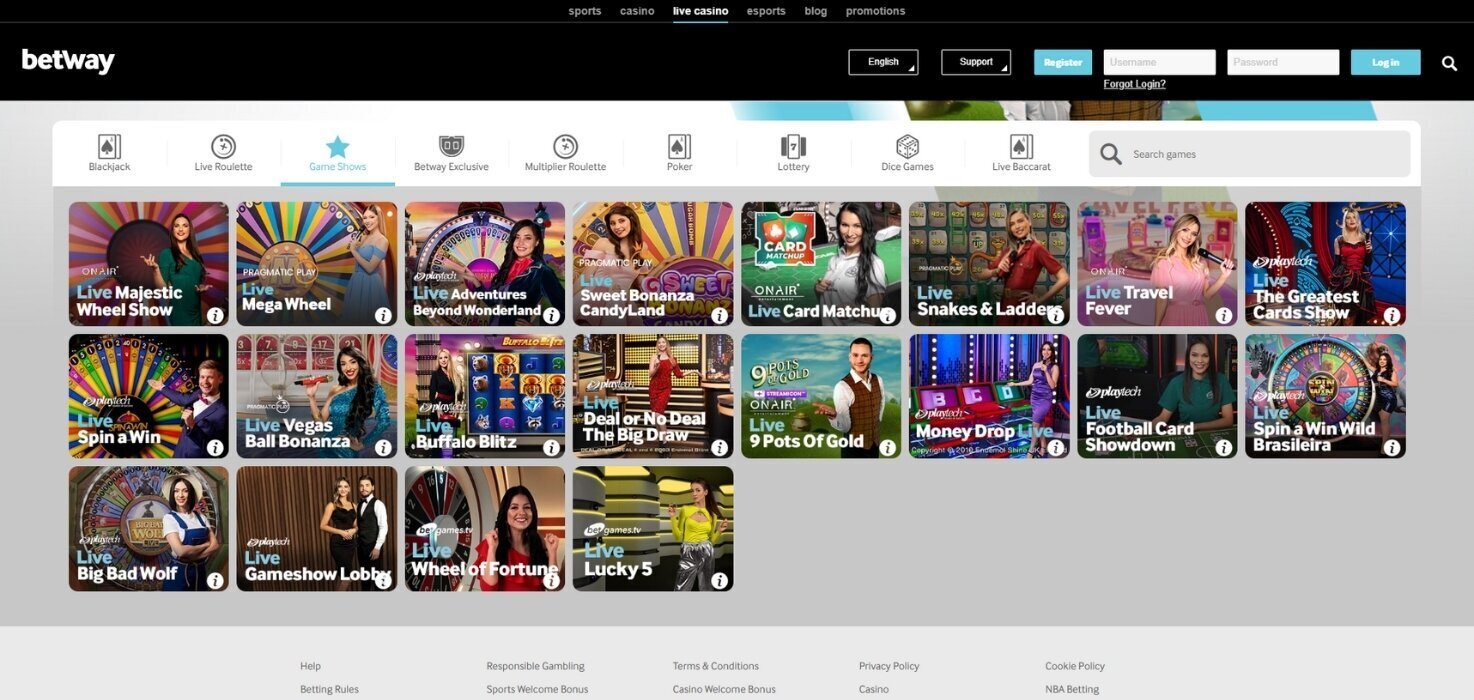Open info icon on Deal or No Deal
This screenshot has width=1474, height=700.
719,448
